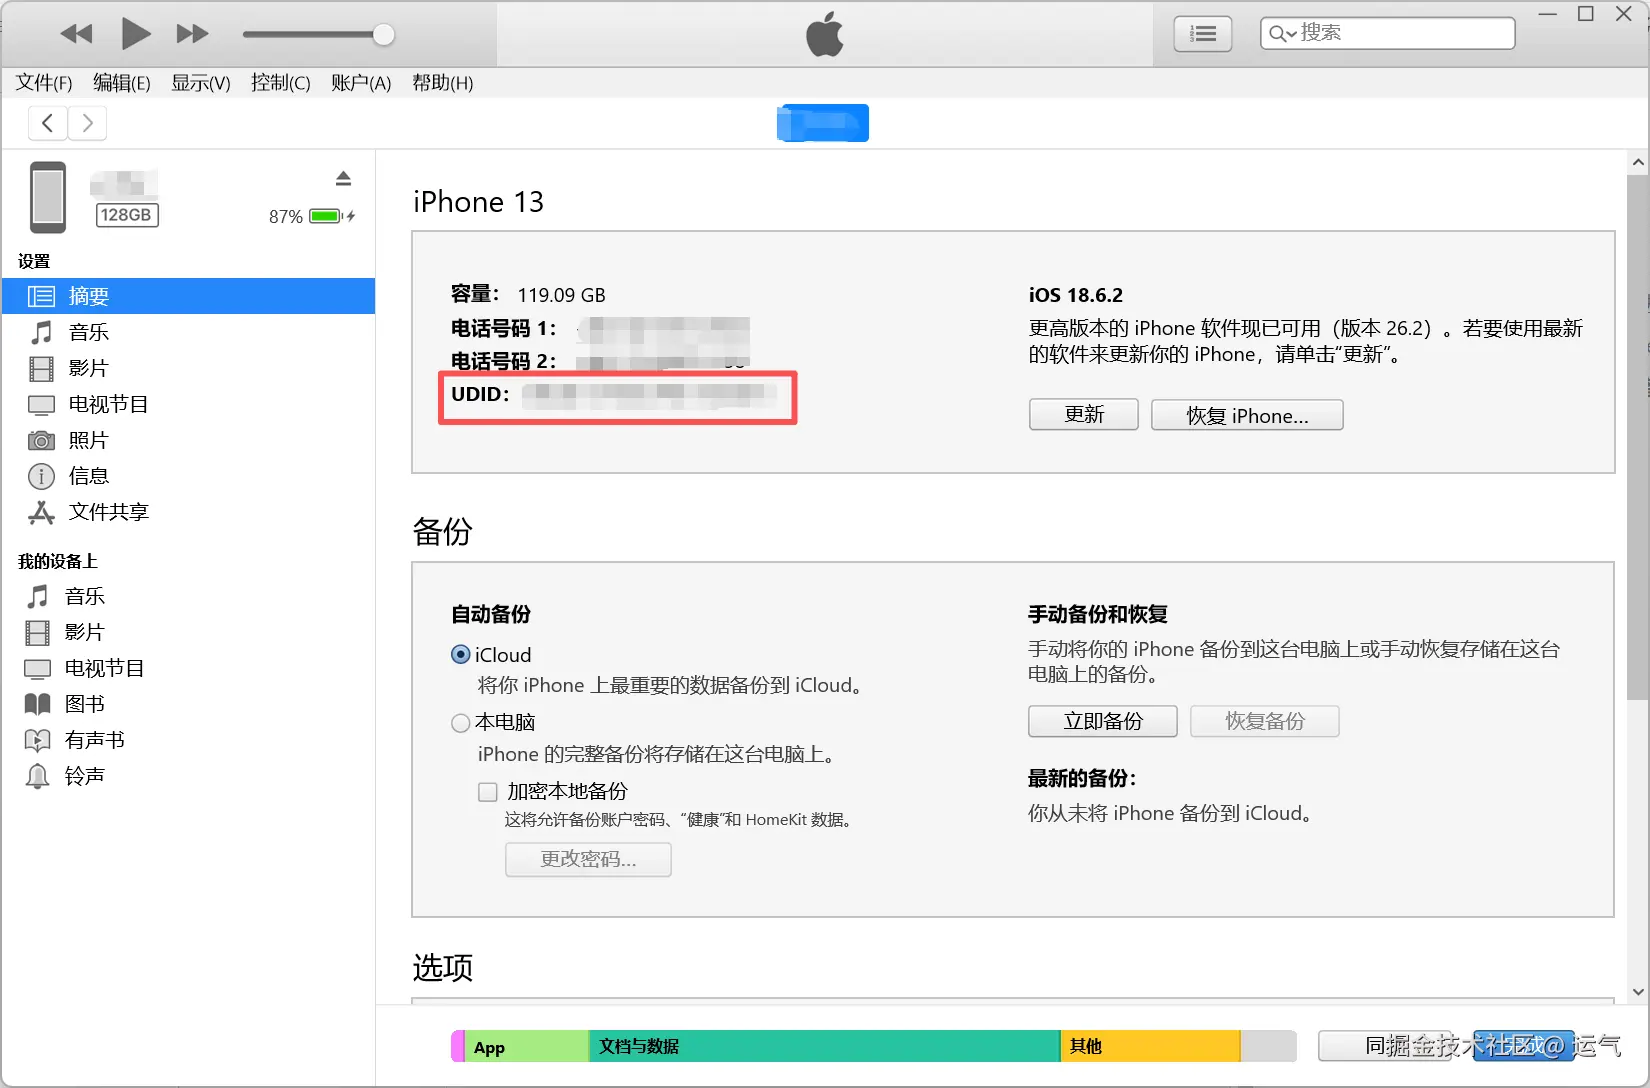Click the TV icon for 电视节目 under 设置
1650x1088 pixels.
41,405
